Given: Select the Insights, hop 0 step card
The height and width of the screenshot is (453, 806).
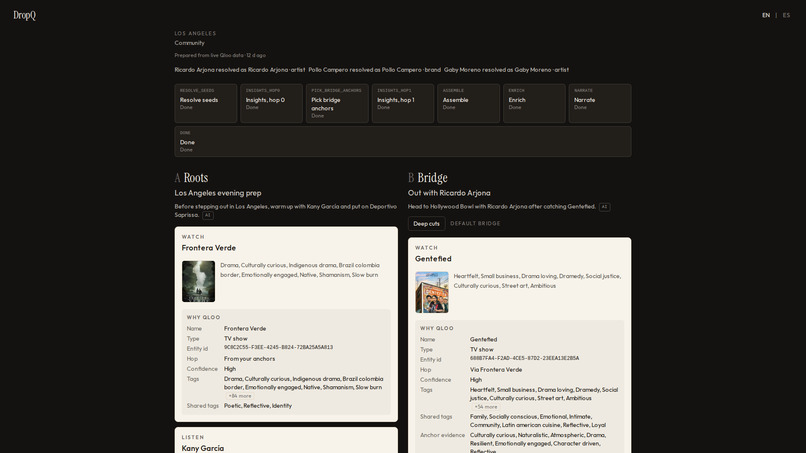Looking at the screenshot, I should pos(271,103).
